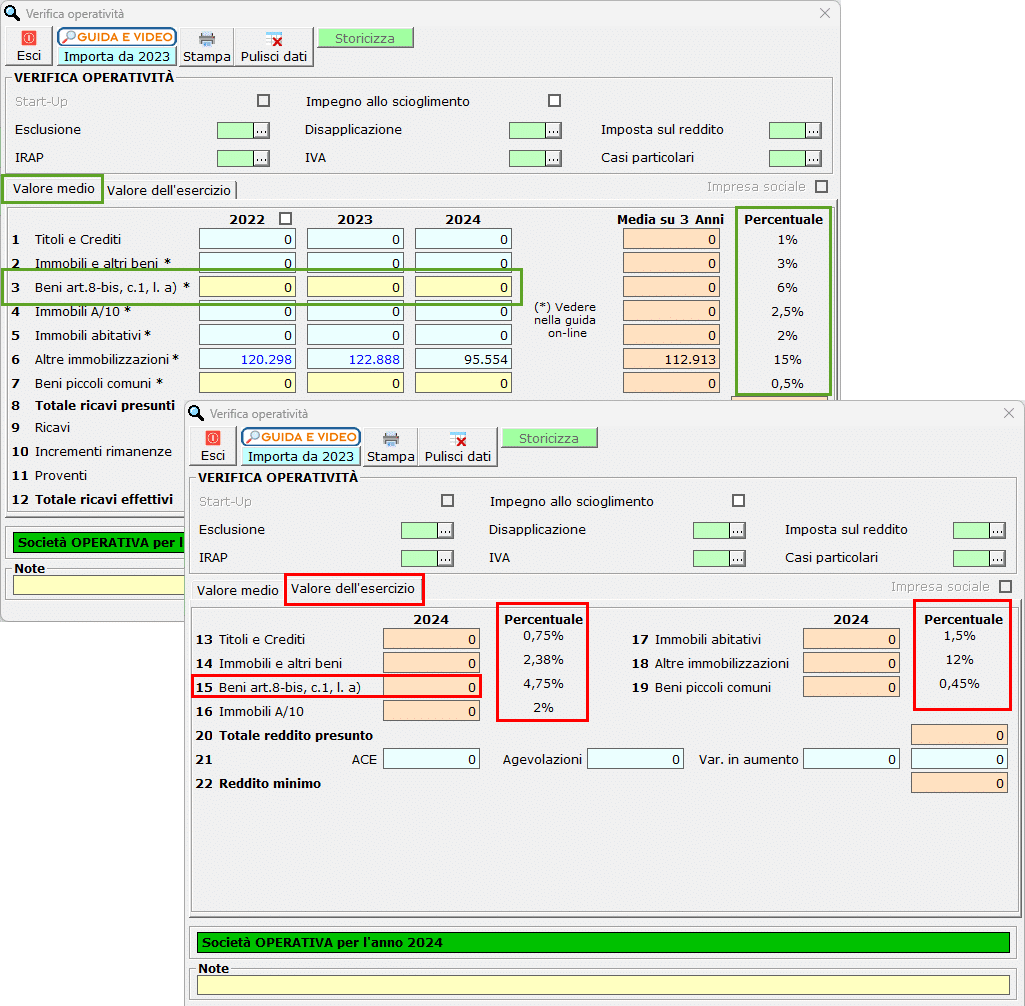Tick Impegno allo scioglimento in the front window
Image resolution: width=1025 pixels, height=1006 pixels.
(739, 501)
